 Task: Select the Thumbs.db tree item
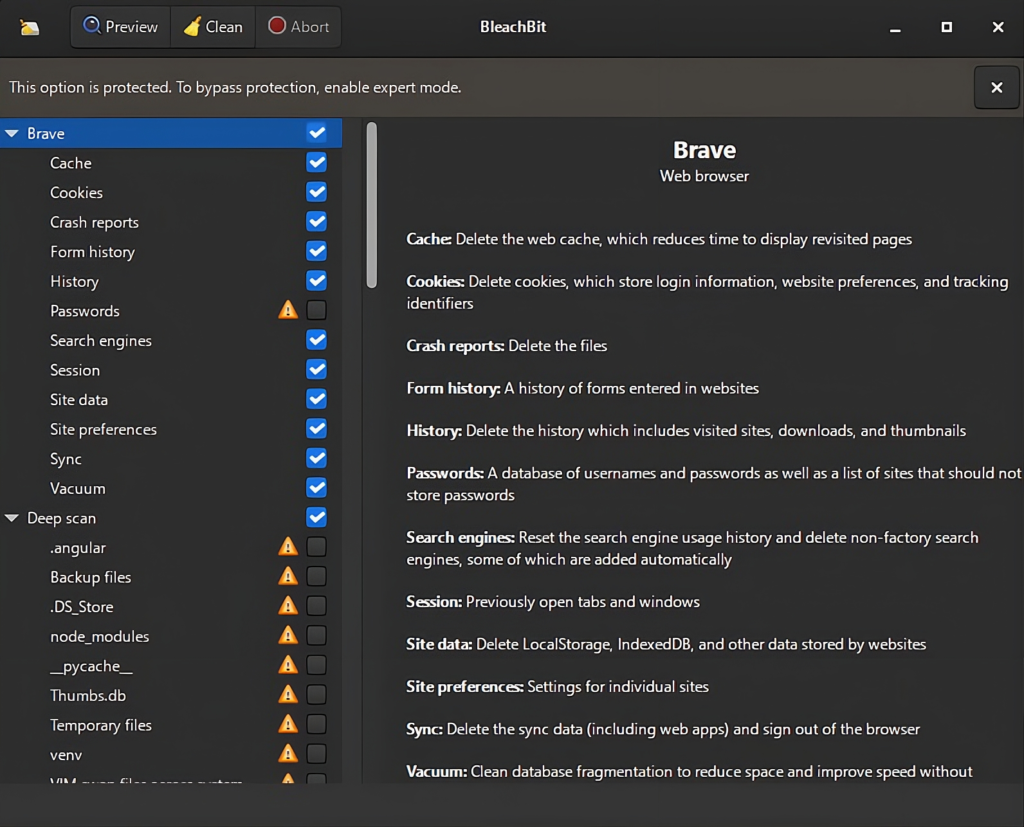point(171,696)
